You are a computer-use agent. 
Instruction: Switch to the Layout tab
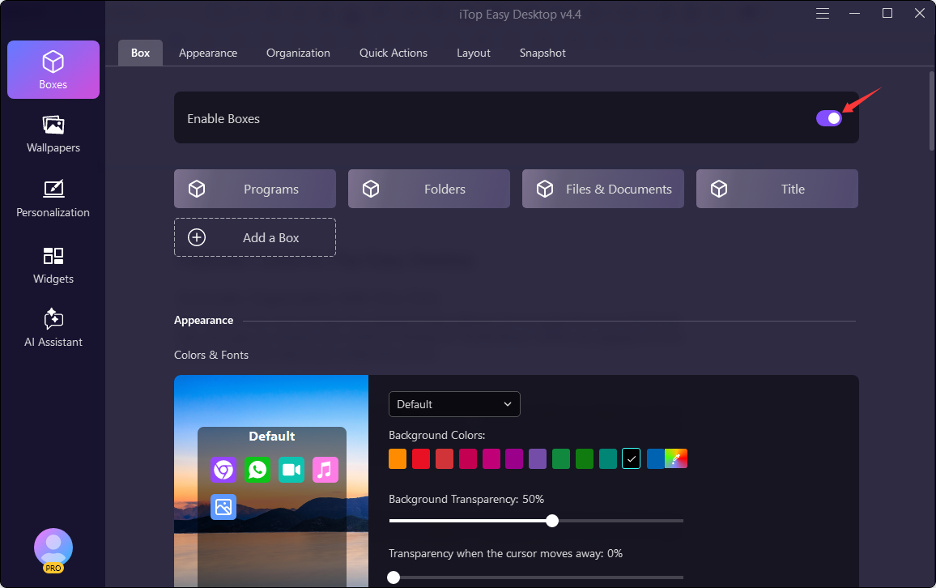coord(473,53)
